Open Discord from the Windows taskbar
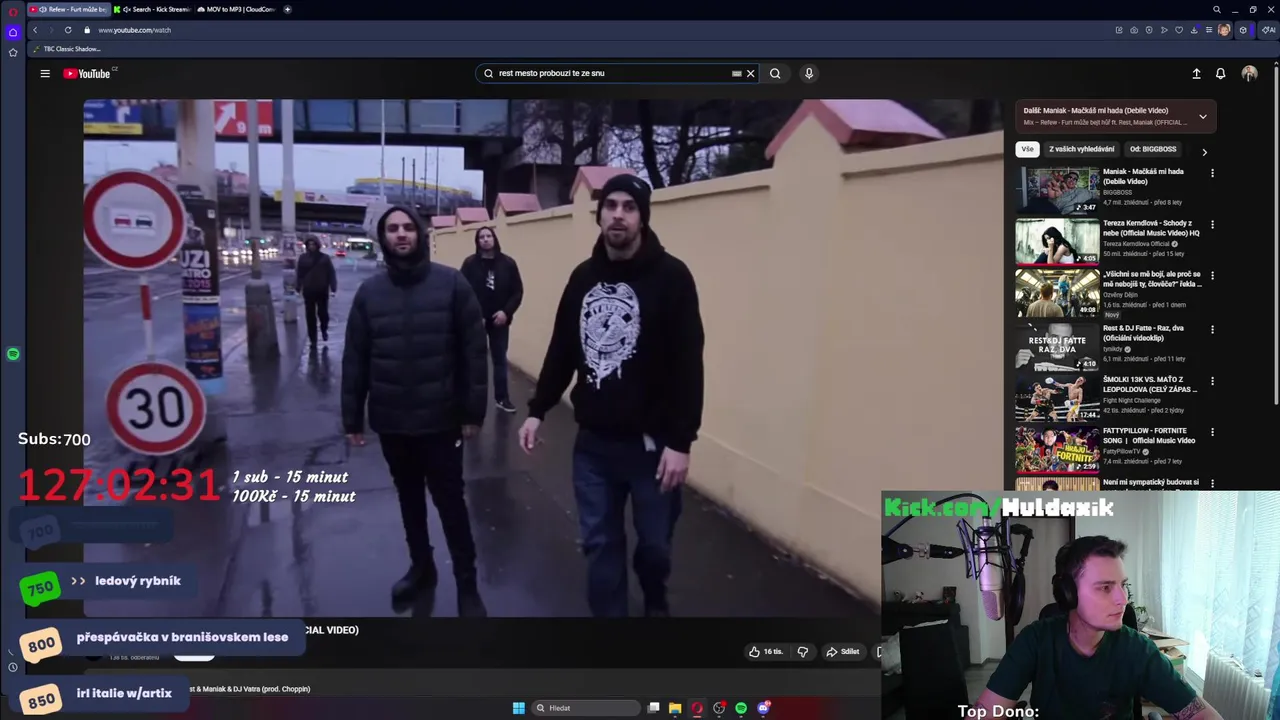 tap(763, 708)
